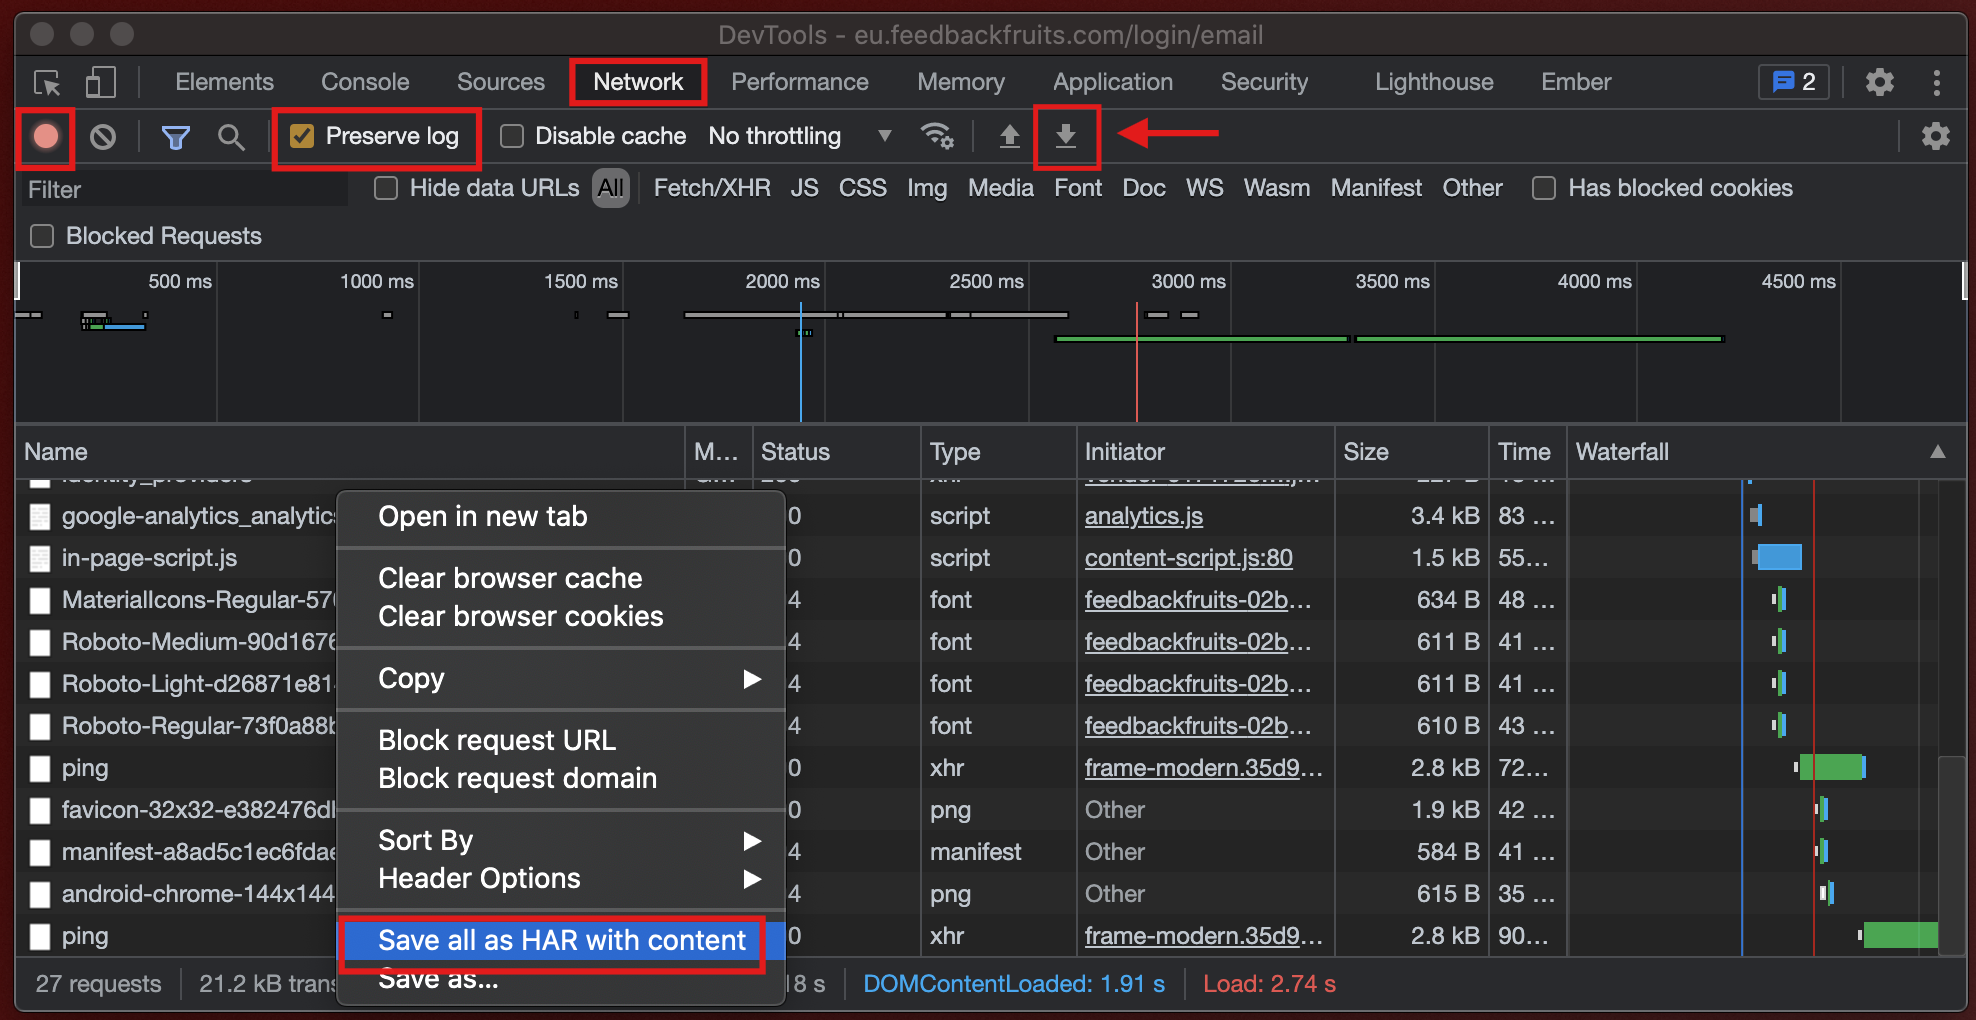Open network conditions Wi-Fi icon

(x=937, y=136)
